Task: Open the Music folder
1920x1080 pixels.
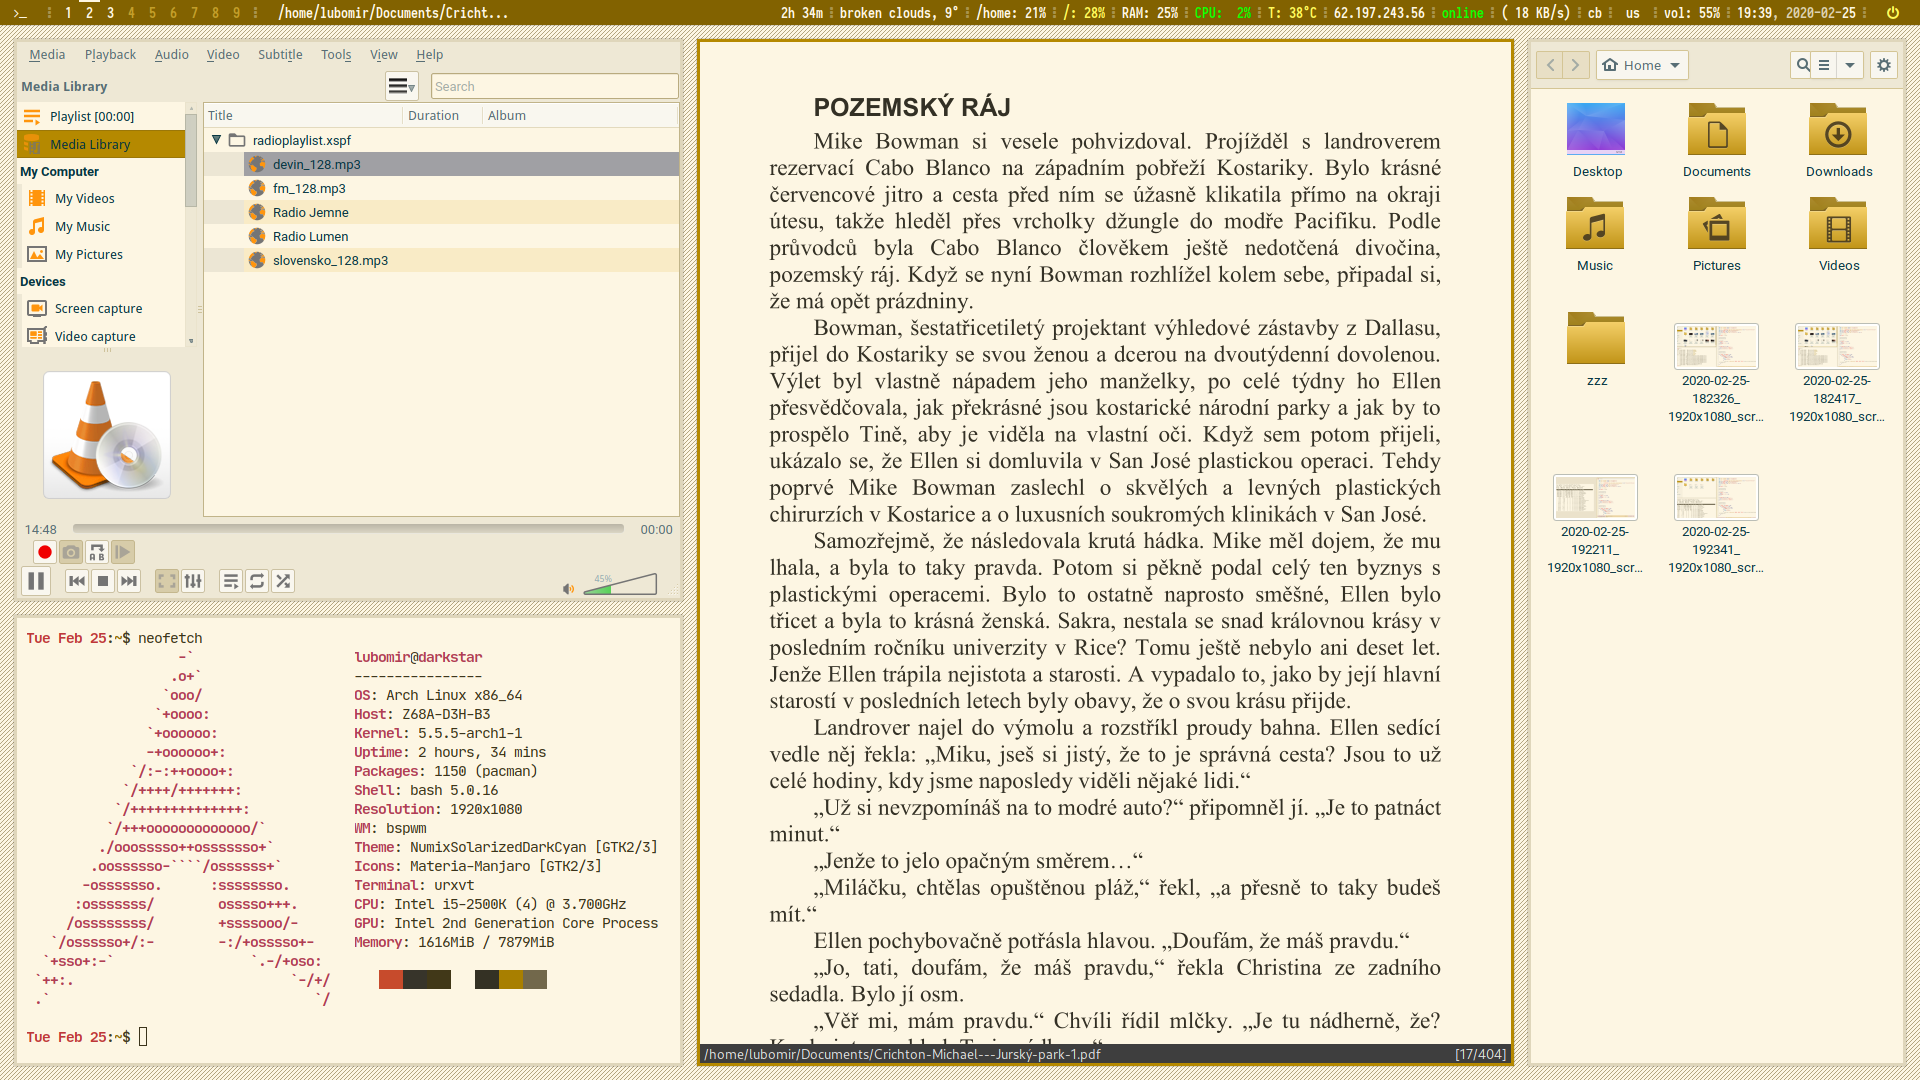Action: pyautogui.click(x=1595, y=235)
